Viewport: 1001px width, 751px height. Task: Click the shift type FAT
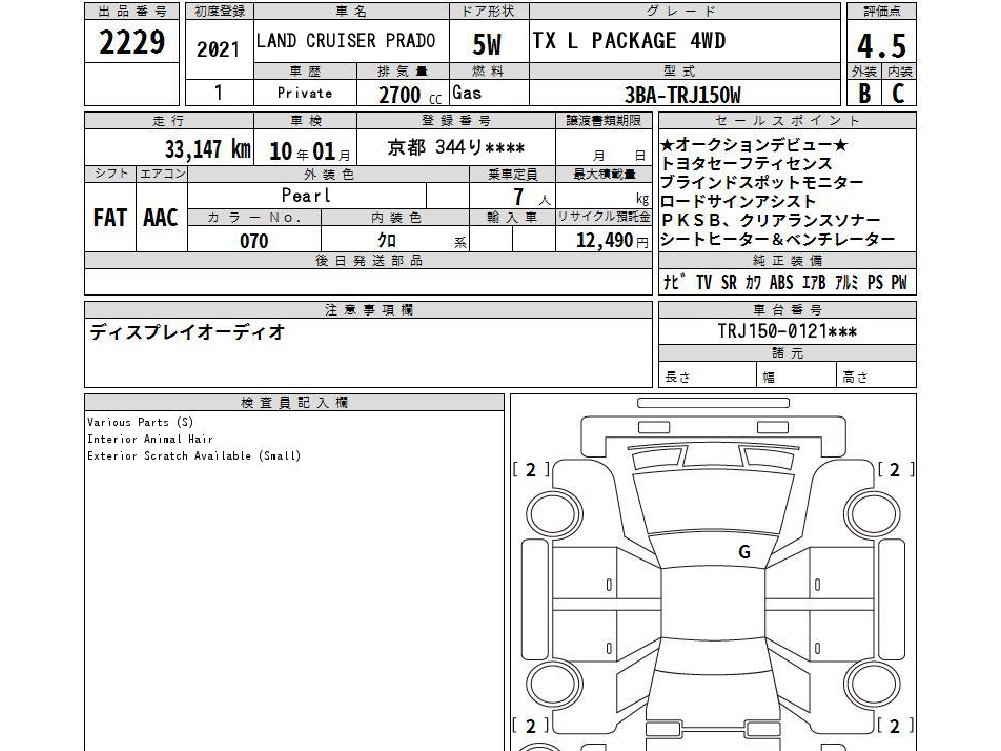(x=110, y=218)
